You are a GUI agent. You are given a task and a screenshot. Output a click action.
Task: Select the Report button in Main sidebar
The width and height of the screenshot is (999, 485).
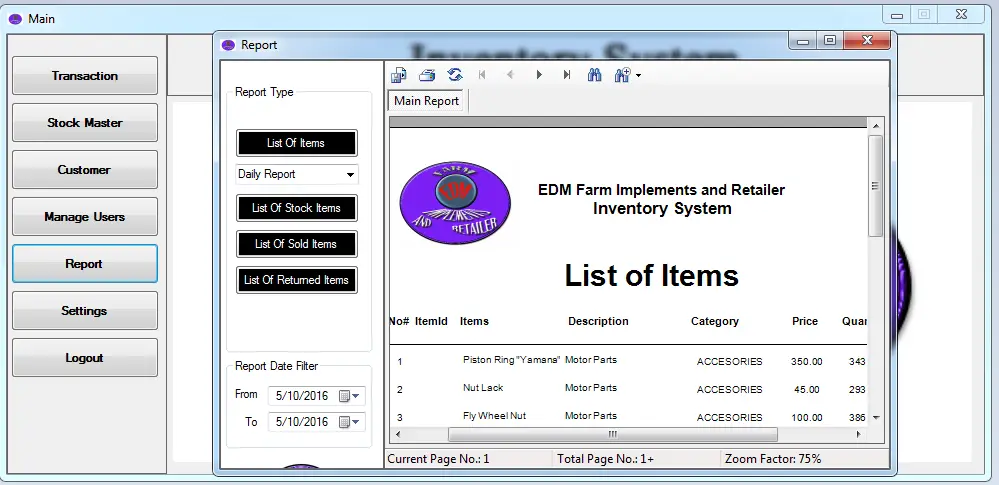(x=85, y=264)
